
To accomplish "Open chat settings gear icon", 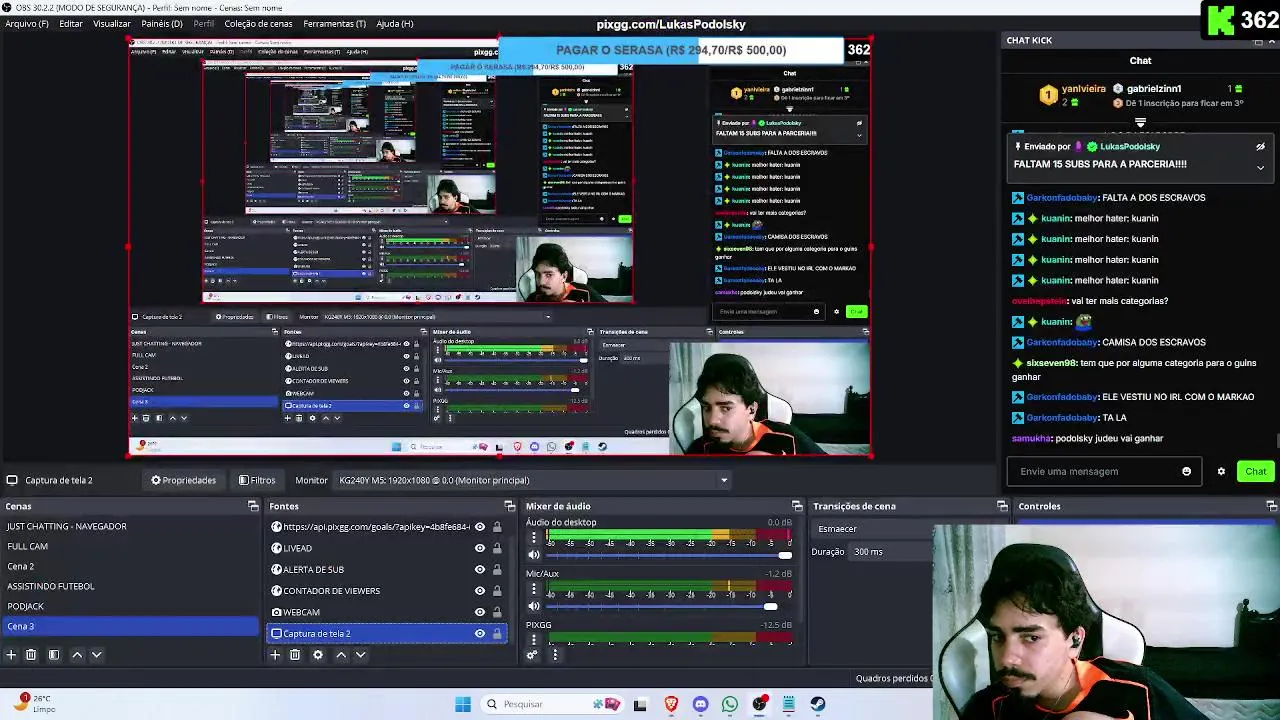I will 1221,472.
